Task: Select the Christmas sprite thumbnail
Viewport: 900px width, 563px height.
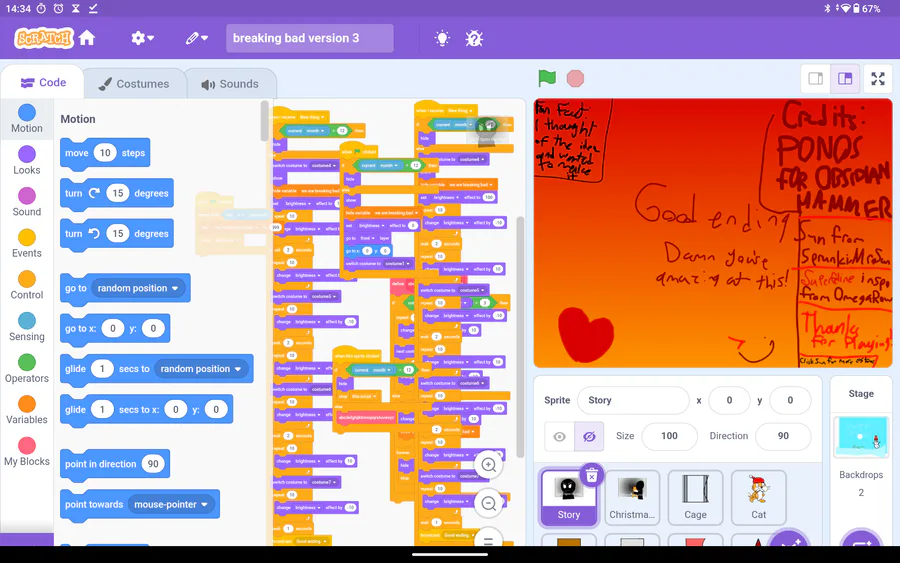Action: [632, 497]
